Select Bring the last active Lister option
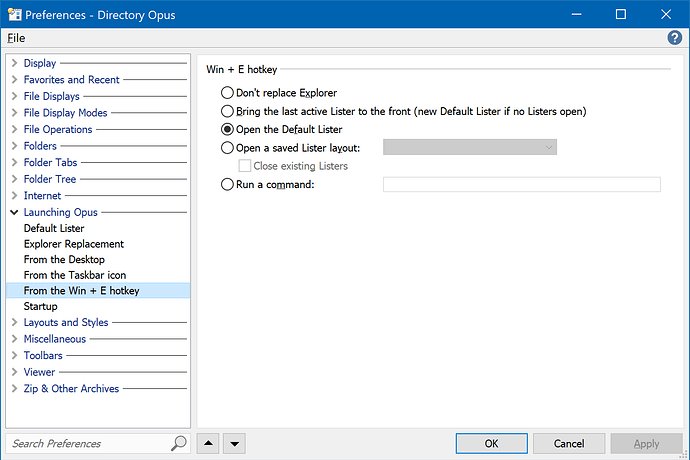The height and width of the screenshot is (460, 690). tap(227, 111)
